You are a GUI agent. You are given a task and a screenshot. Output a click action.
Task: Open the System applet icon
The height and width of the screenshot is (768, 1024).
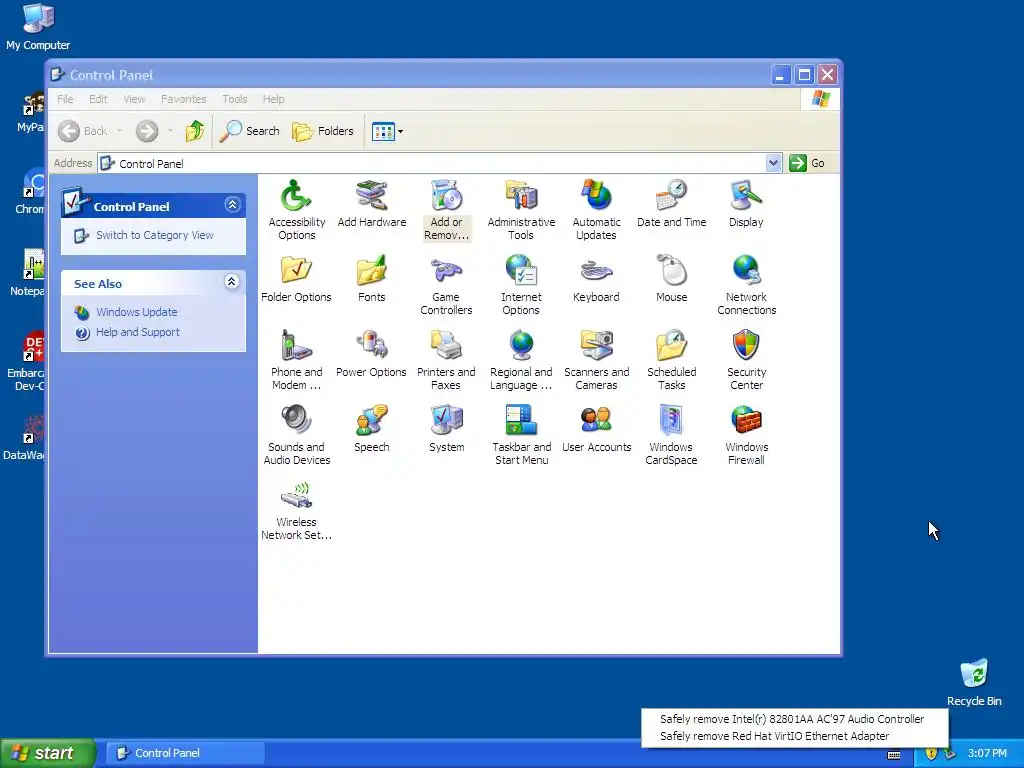(x=447, y=429)
